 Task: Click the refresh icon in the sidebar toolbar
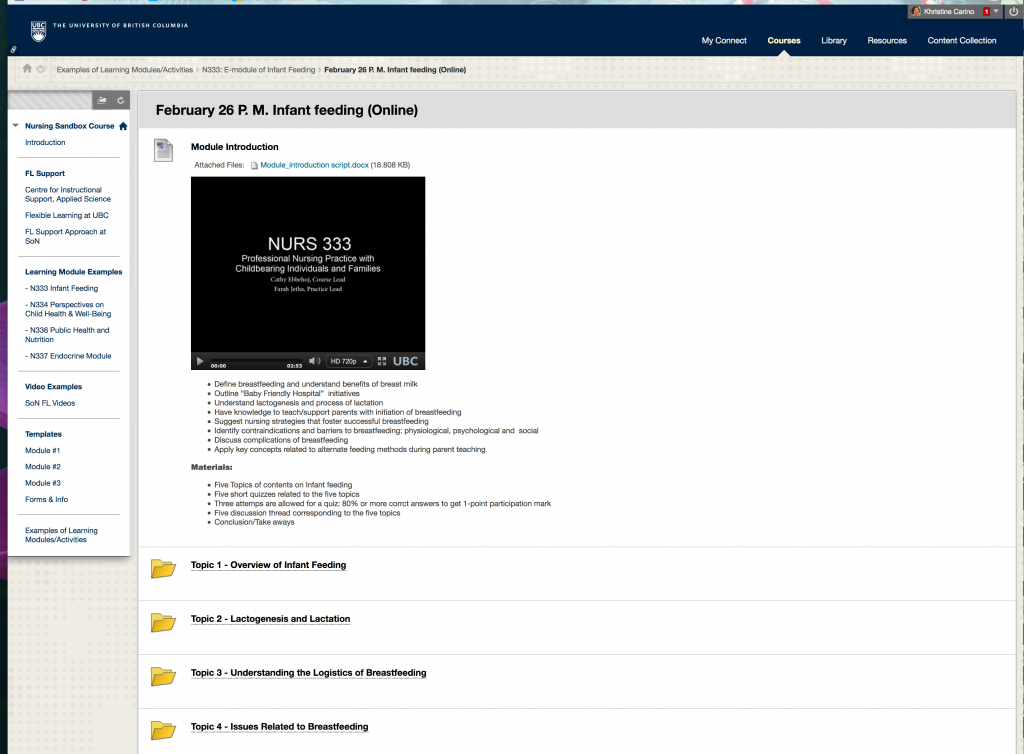tap(119, 100)
